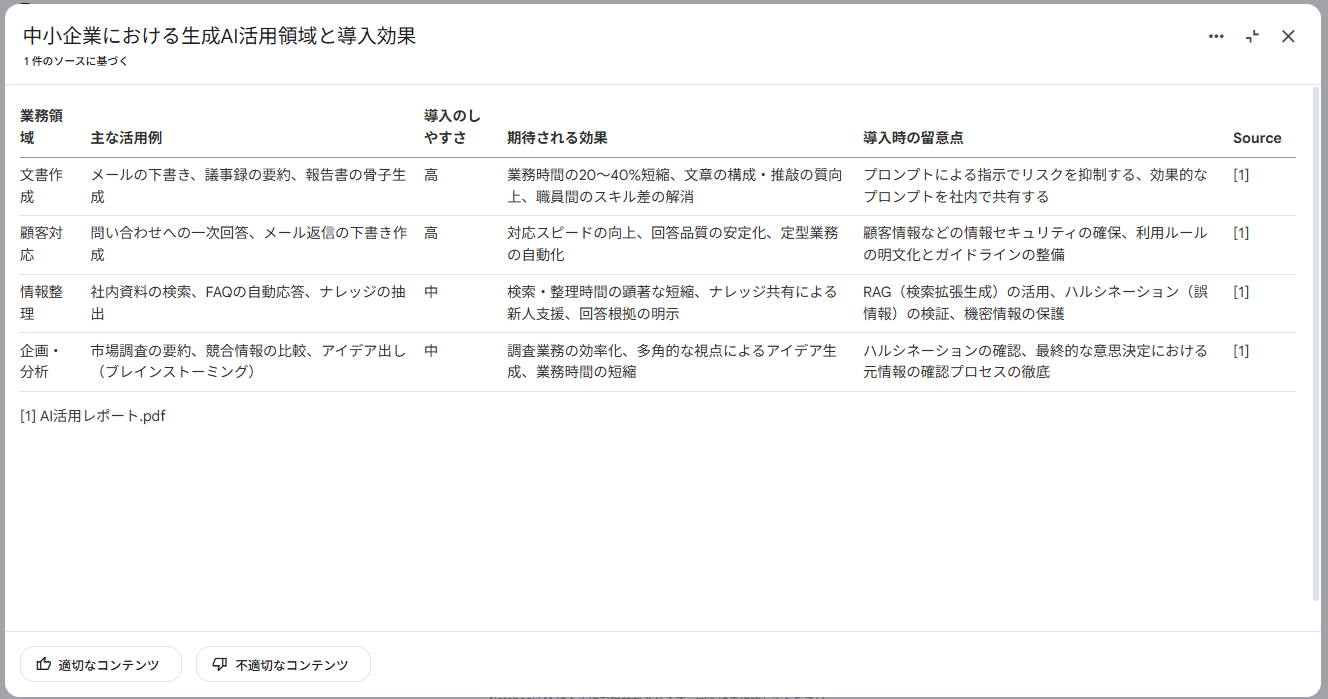Viewport: 1328px width, 699px height.
Task: Click the cell starting メールの下書き、議事録の要約
Action: (x=249, y=186)
